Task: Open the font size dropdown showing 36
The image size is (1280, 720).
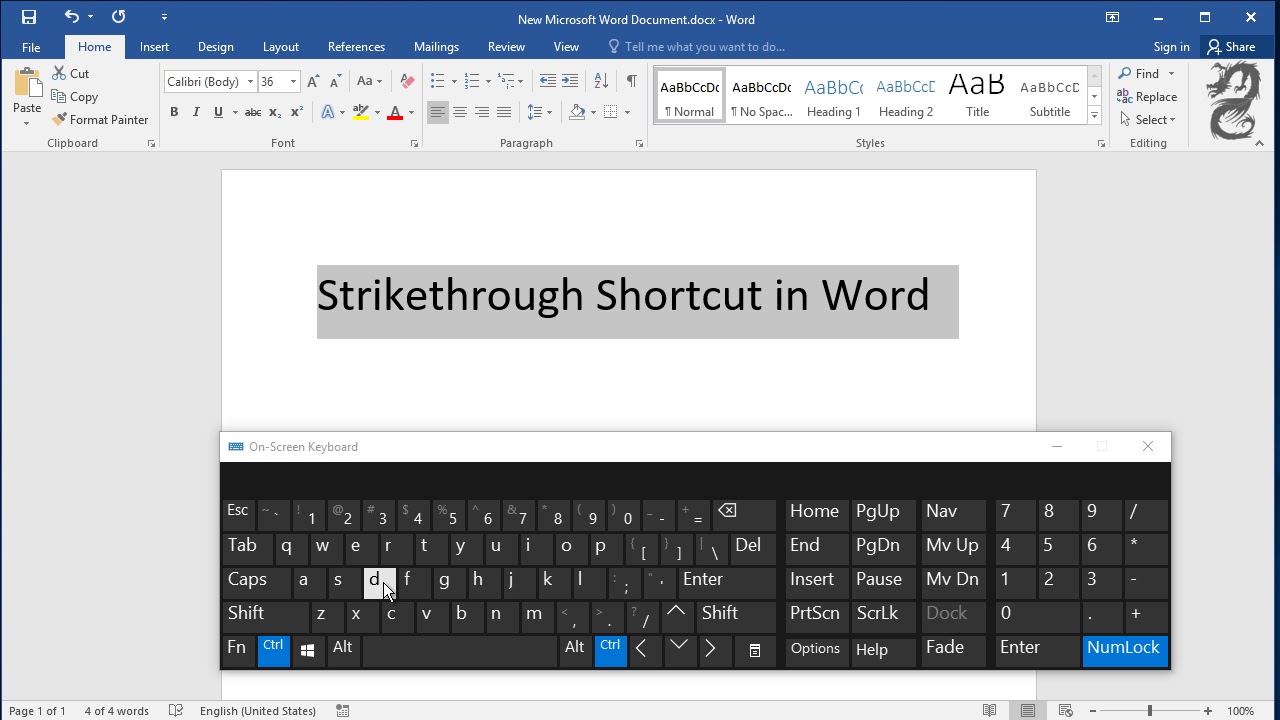Action: coord(293,82)
